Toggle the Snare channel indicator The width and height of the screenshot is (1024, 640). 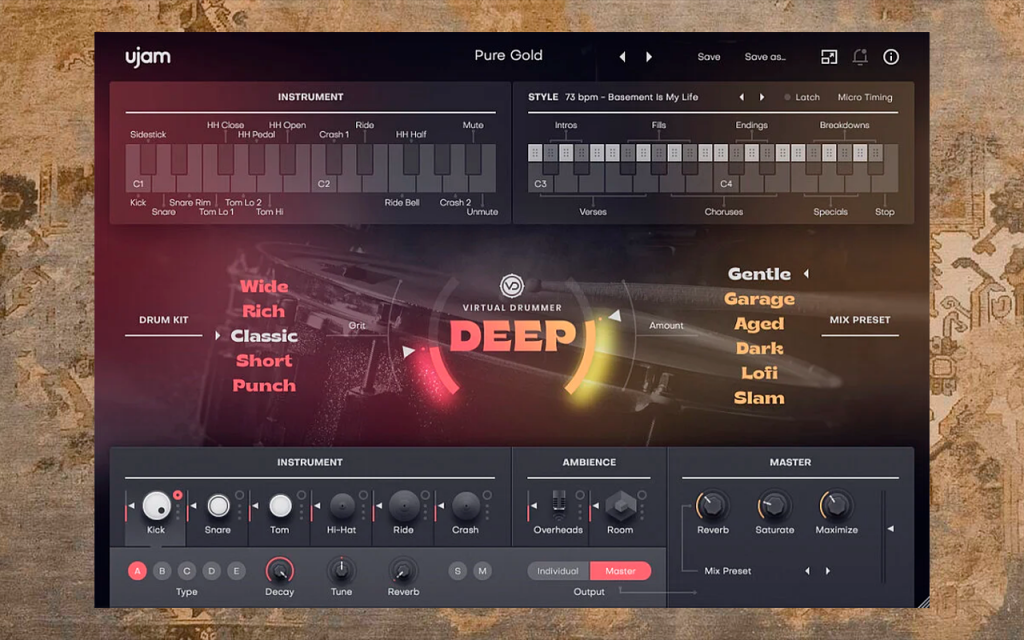coord(240,495)
